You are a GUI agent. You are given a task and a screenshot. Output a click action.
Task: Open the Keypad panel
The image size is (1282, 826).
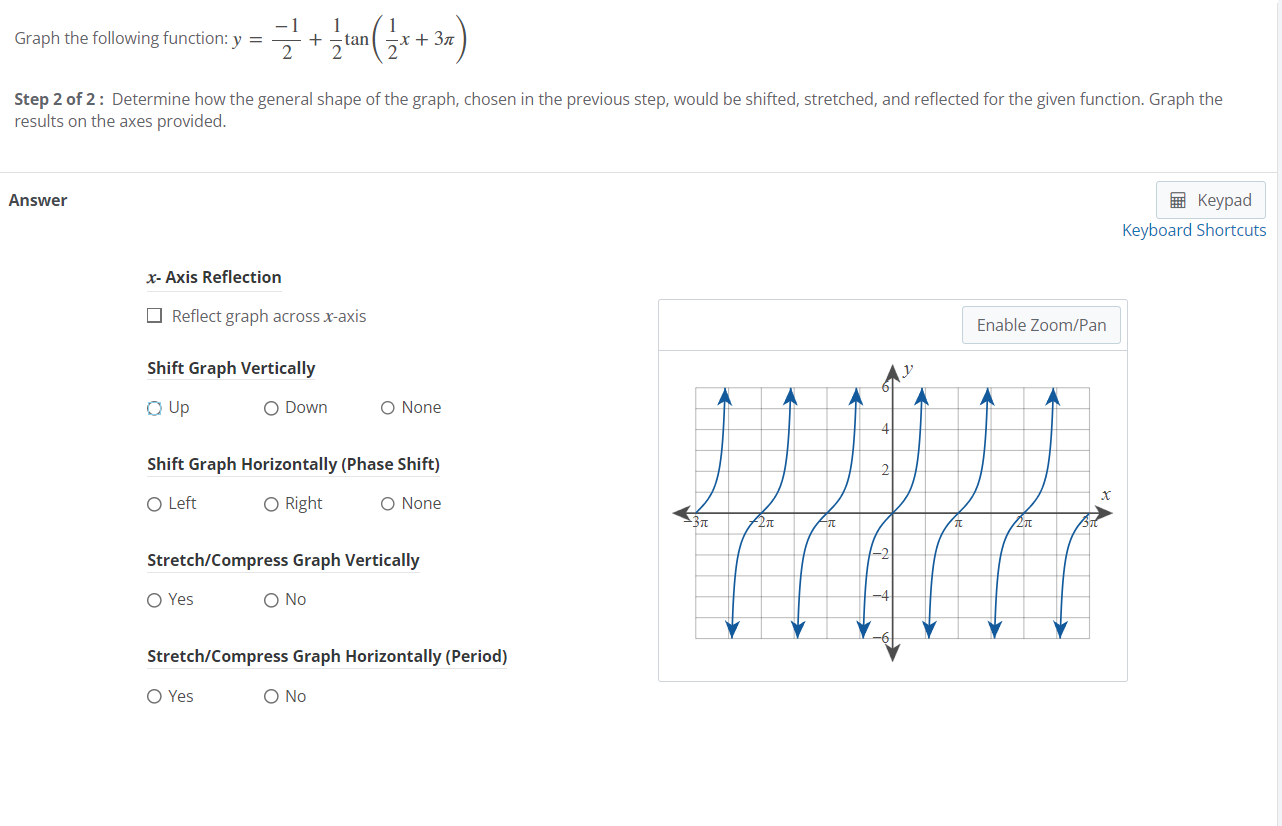1210,200
